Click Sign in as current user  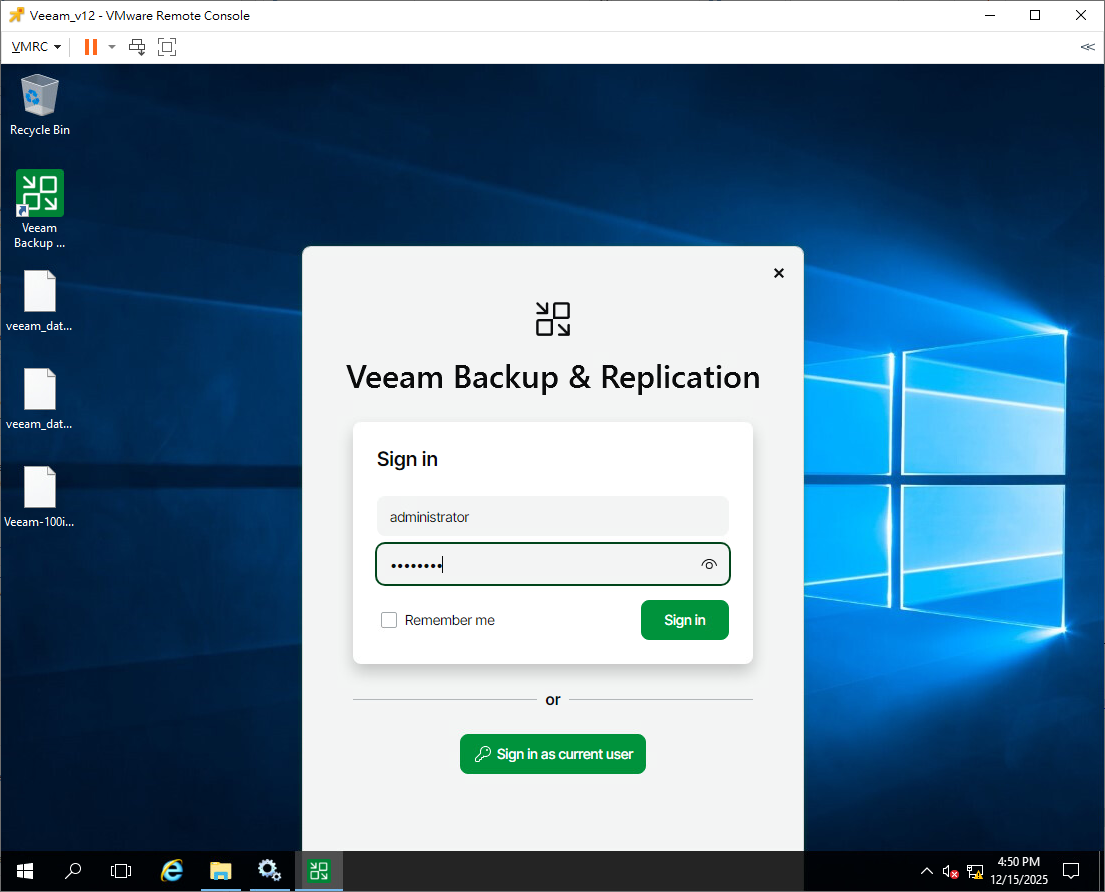[552, 754]
